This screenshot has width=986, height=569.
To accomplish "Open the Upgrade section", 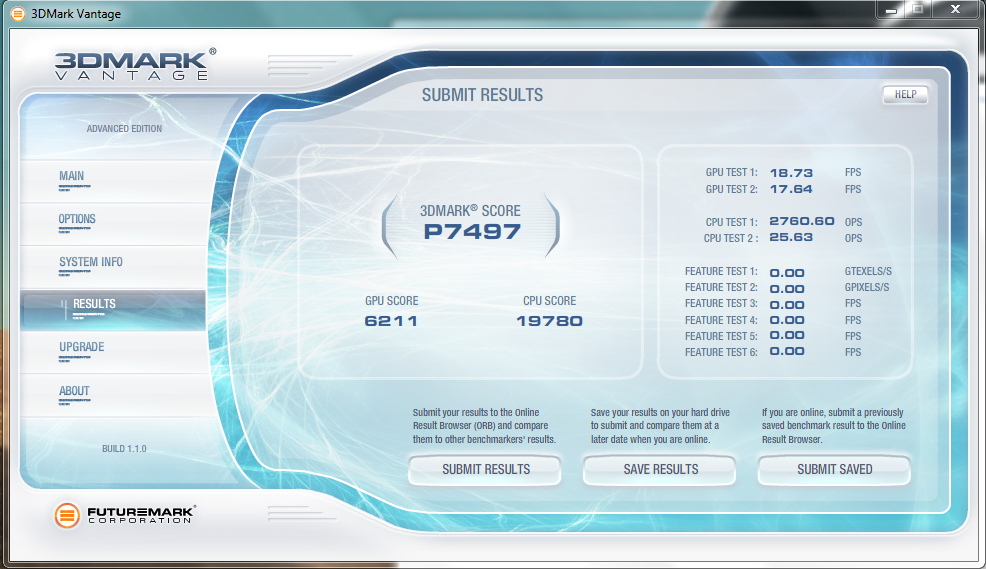I will (113, 352).
